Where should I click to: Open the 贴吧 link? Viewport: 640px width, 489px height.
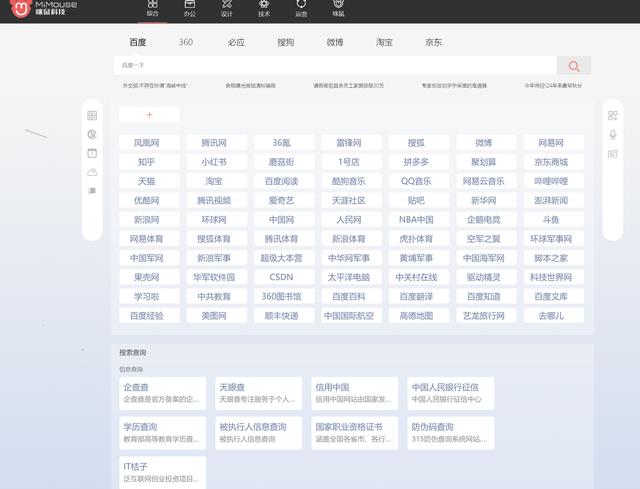point(419,200)
